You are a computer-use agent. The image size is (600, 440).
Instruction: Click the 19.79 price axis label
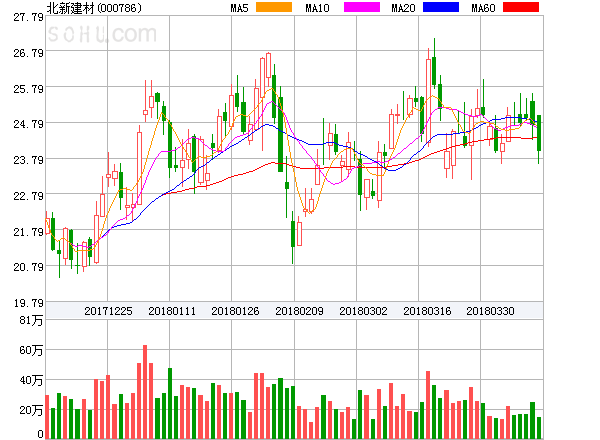tap(28, 303)
